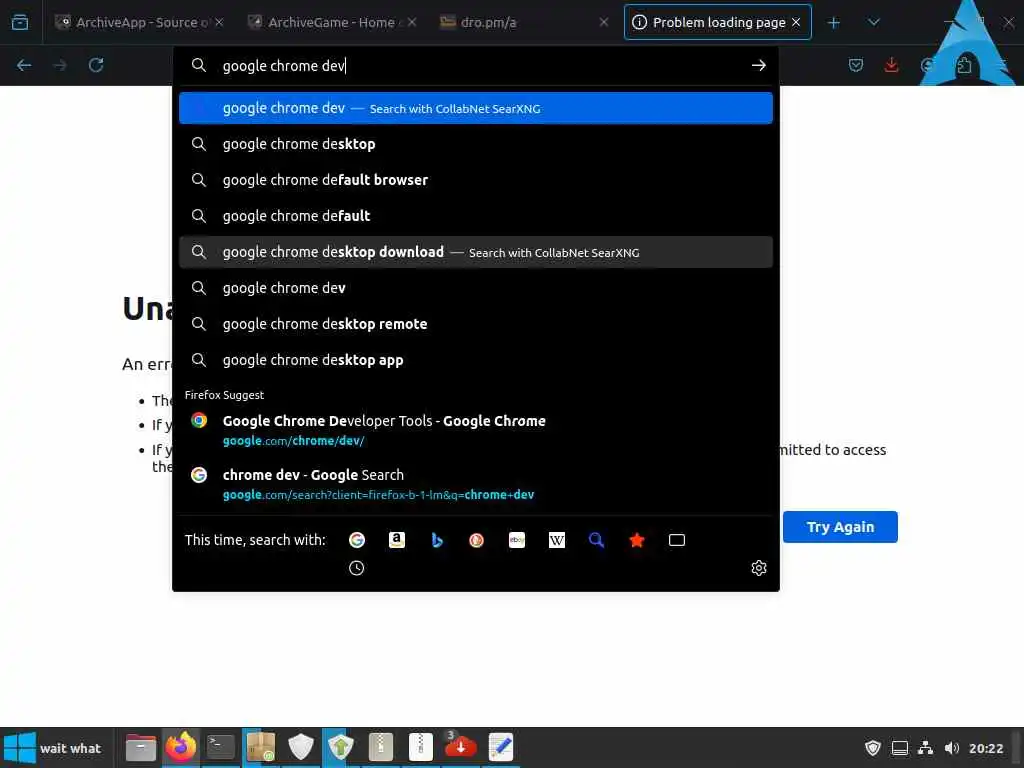Viewport: 1024px width, 768px height.
Task: Reload the current page
Action: pos(96,65)
